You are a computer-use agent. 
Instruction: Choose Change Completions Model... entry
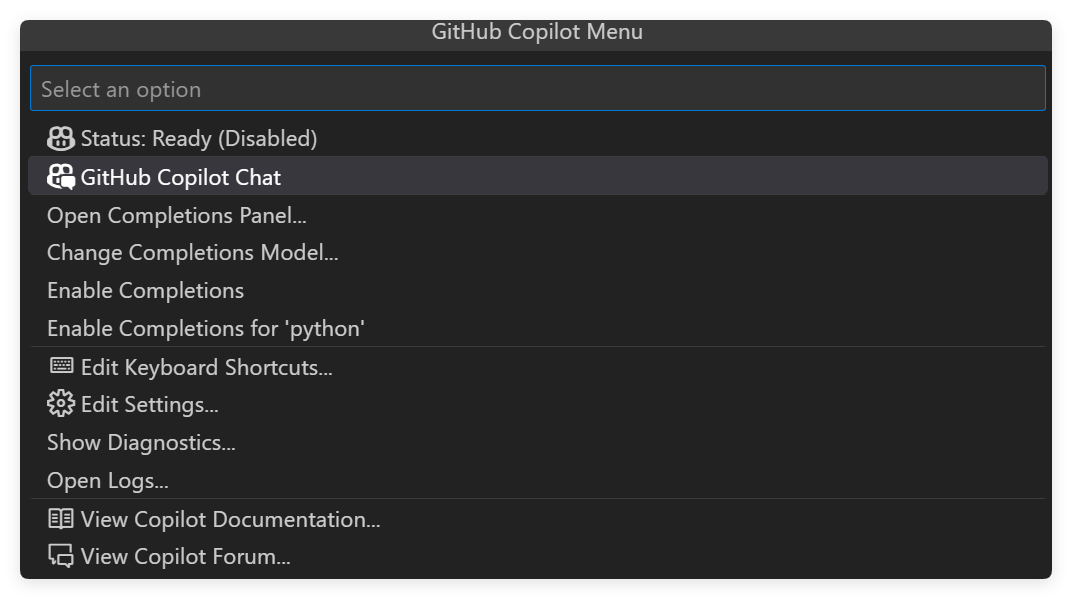[x=192, y=253]
